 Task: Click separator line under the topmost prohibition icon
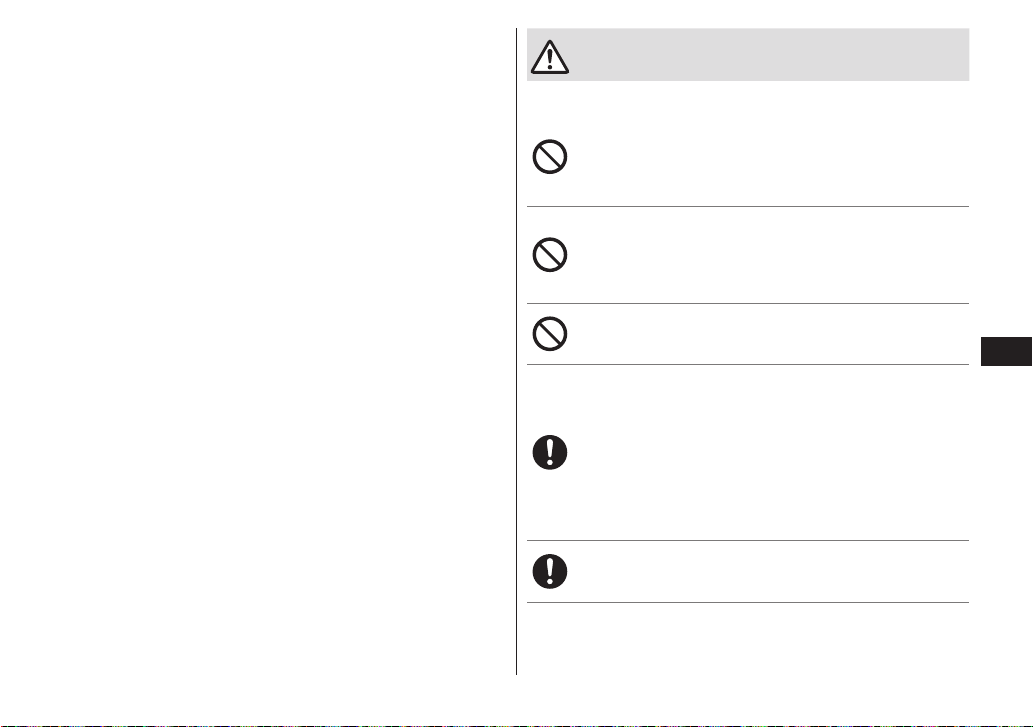[748, 206]
